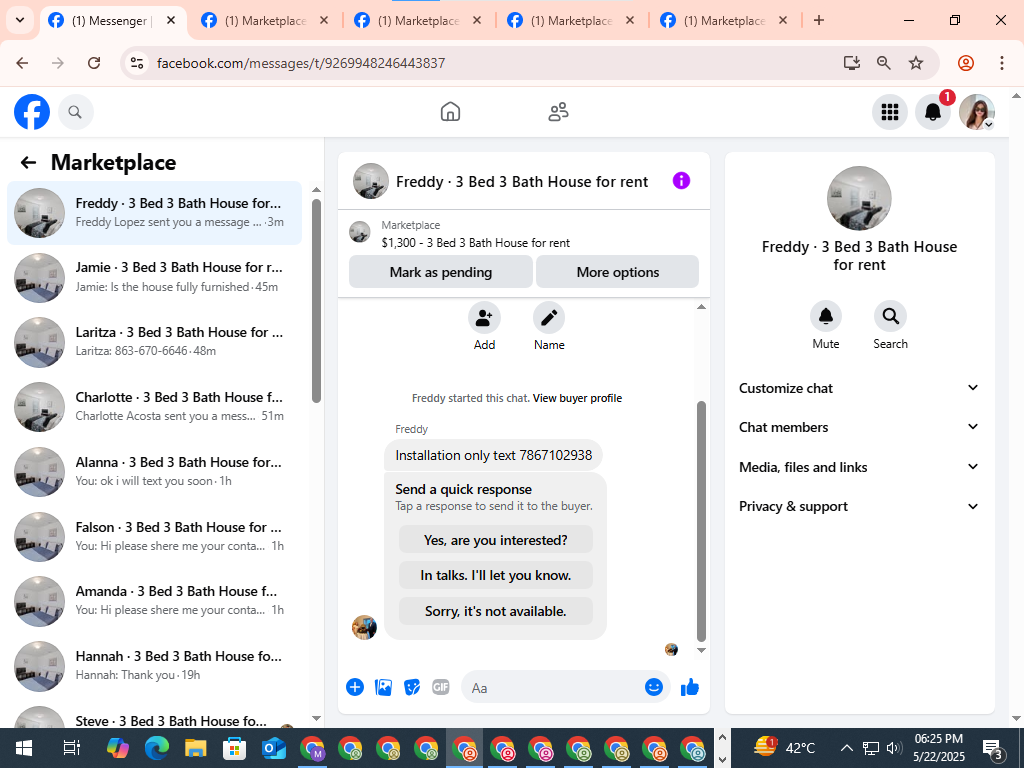Attach a photo using the image icon
The image size is (1024, 768).
[383, 687]
